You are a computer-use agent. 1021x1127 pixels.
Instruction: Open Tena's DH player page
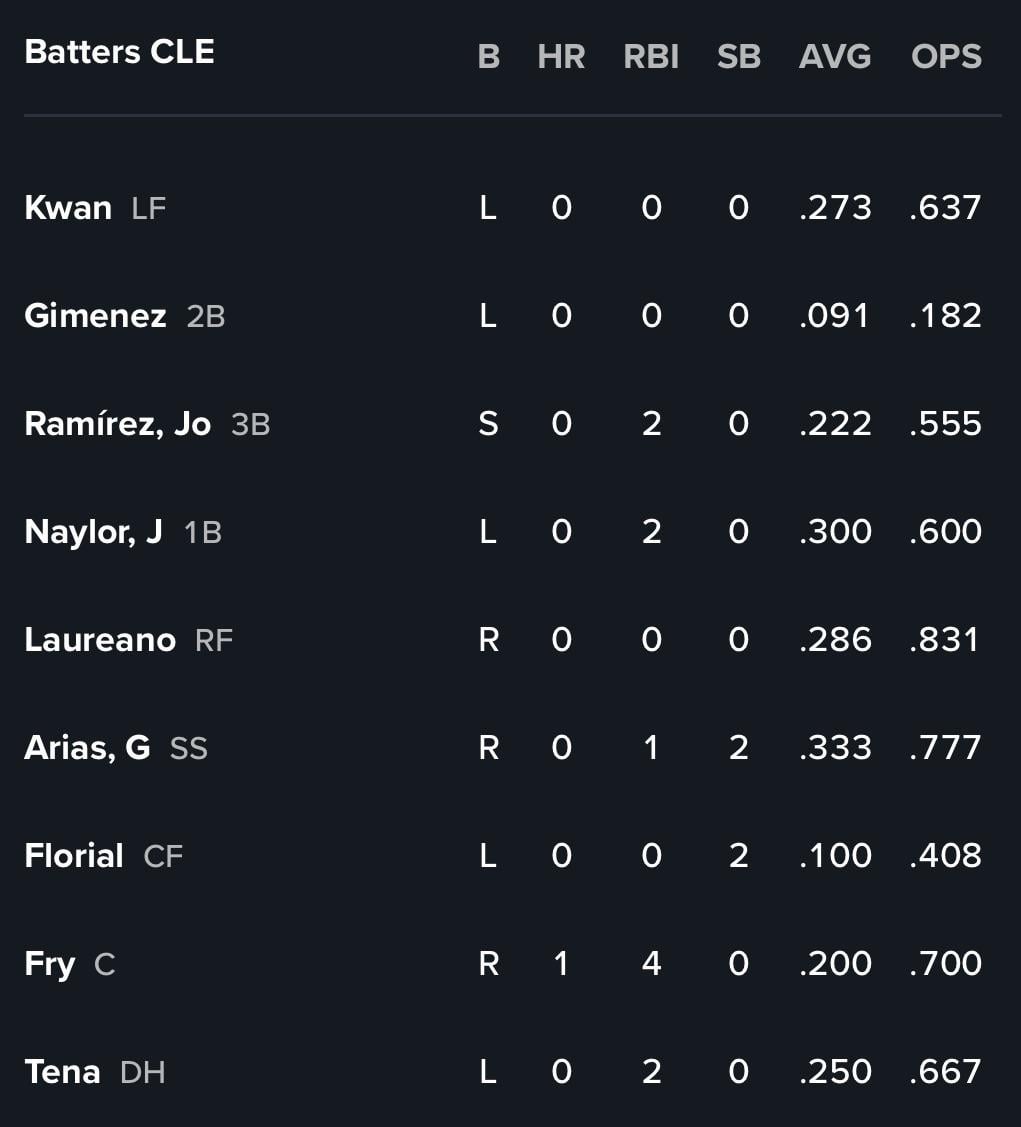pyautogui.click(x=63, y=1072)
